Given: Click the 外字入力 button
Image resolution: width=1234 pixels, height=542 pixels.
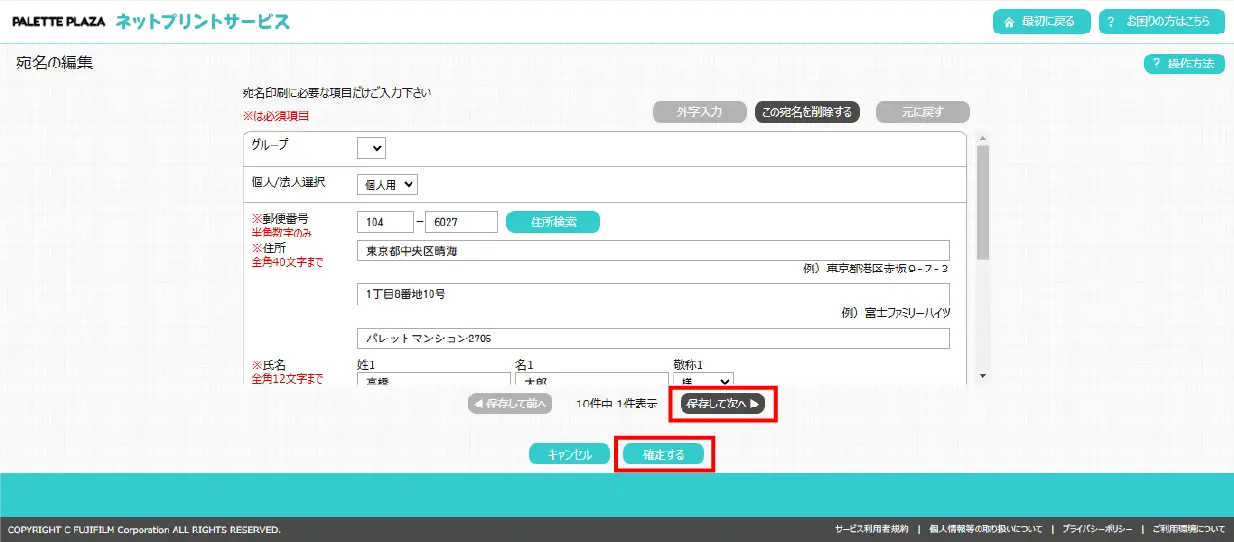Looking at the screenshot, I should 699,112.
